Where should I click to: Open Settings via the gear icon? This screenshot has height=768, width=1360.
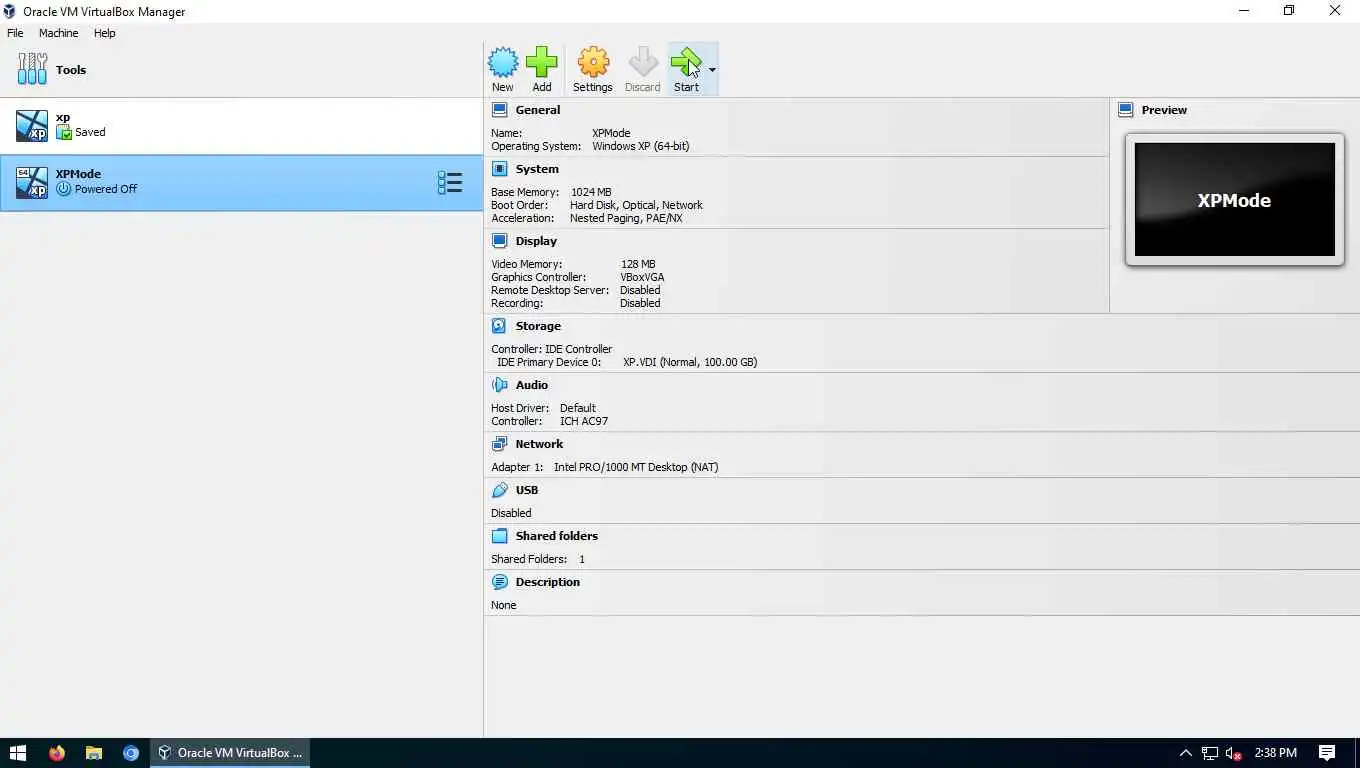tap(593, 63)
